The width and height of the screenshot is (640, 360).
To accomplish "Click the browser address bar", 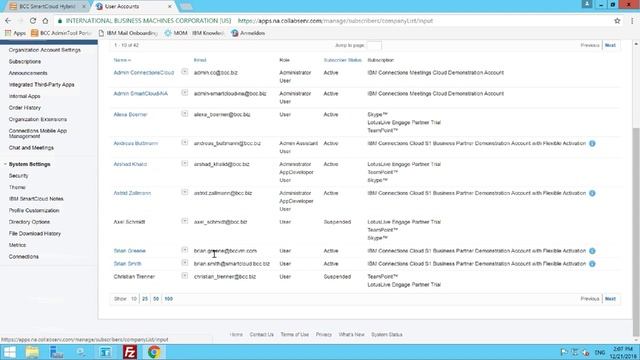I will point(335,20).
